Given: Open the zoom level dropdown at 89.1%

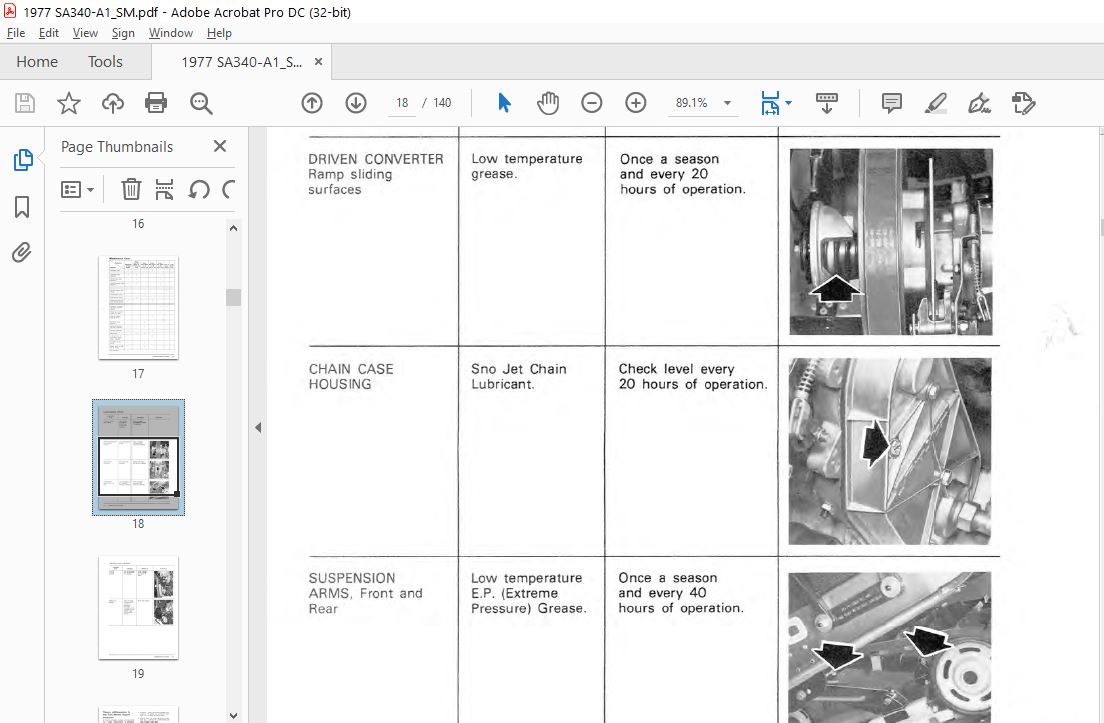Looking at the screenshot, I should pyautogui.click(x=727, y=103).
